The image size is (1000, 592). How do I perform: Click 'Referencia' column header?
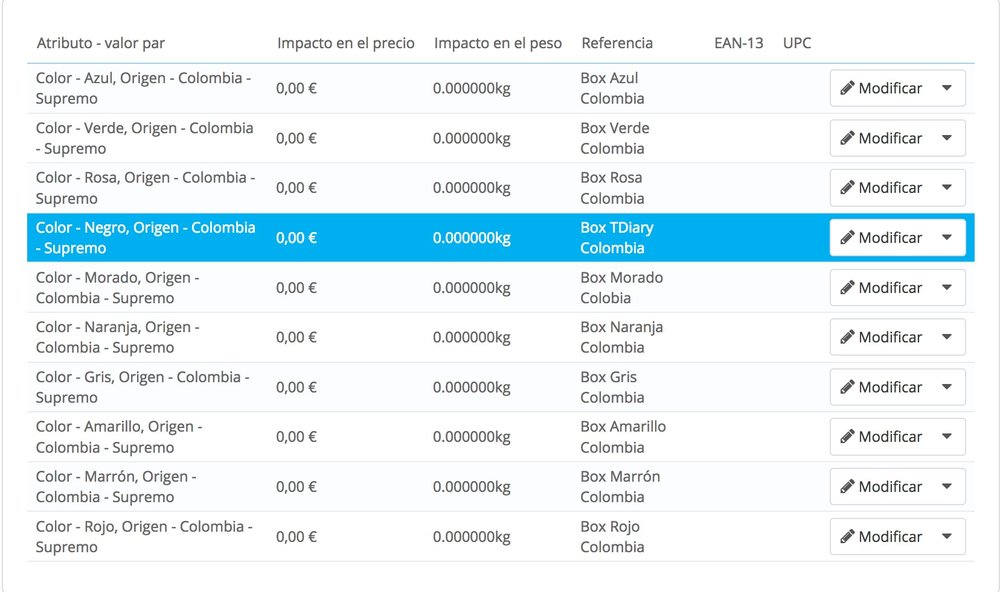pos(617,43)
